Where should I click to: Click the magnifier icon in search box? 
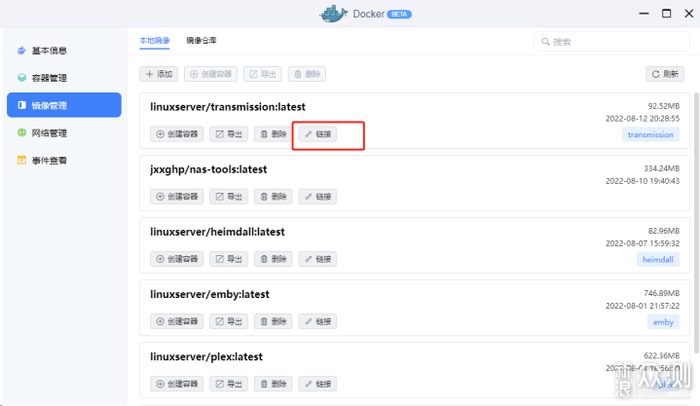[x=545, y=42]
